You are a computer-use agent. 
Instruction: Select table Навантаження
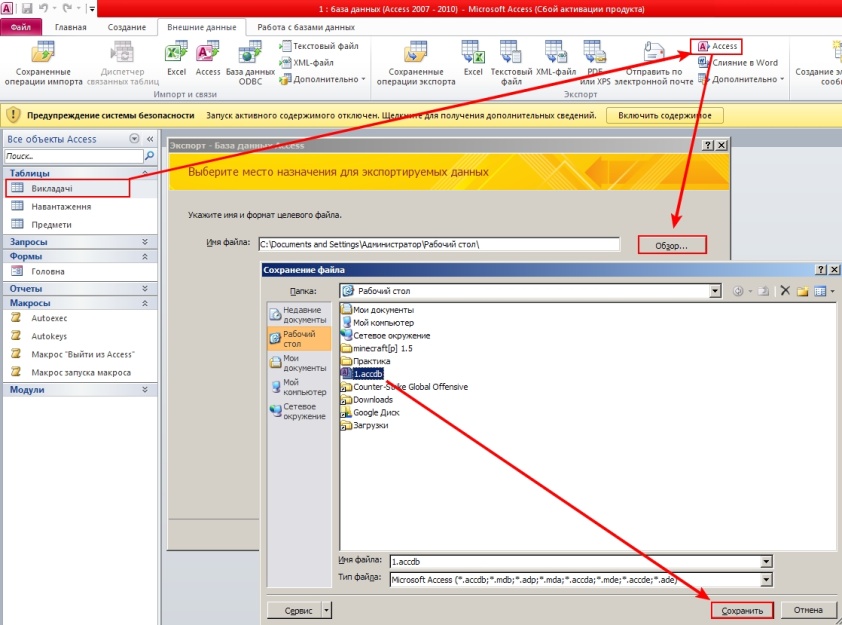pos(81,206)
